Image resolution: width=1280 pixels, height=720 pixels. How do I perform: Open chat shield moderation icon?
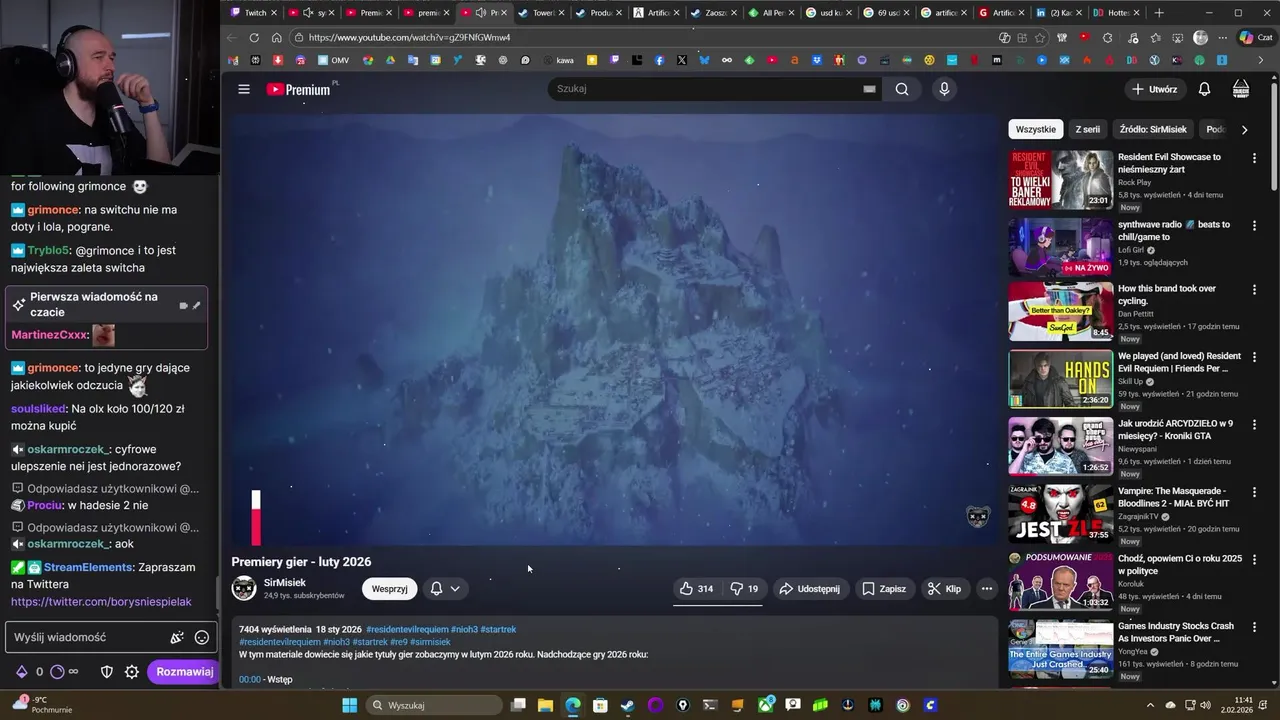[107, 672]
